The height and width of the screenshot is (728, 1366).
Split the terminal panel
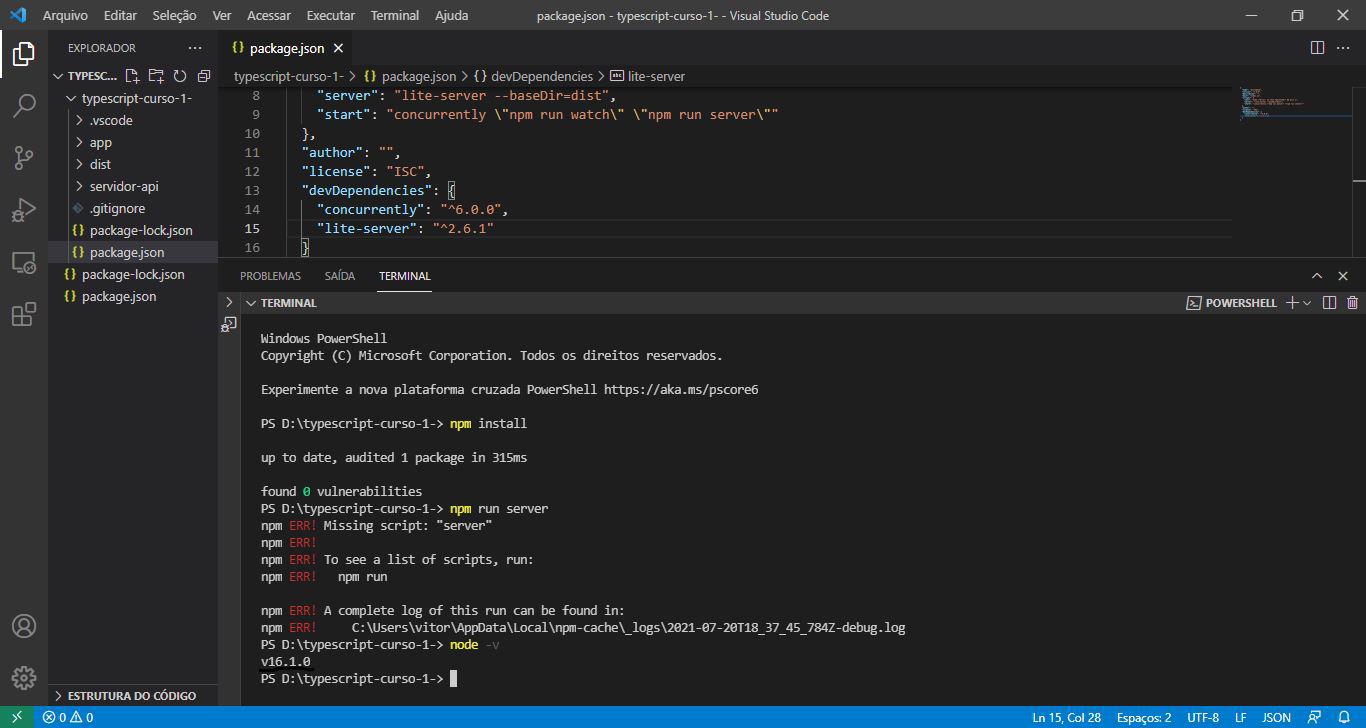[x=1329, y=303]
